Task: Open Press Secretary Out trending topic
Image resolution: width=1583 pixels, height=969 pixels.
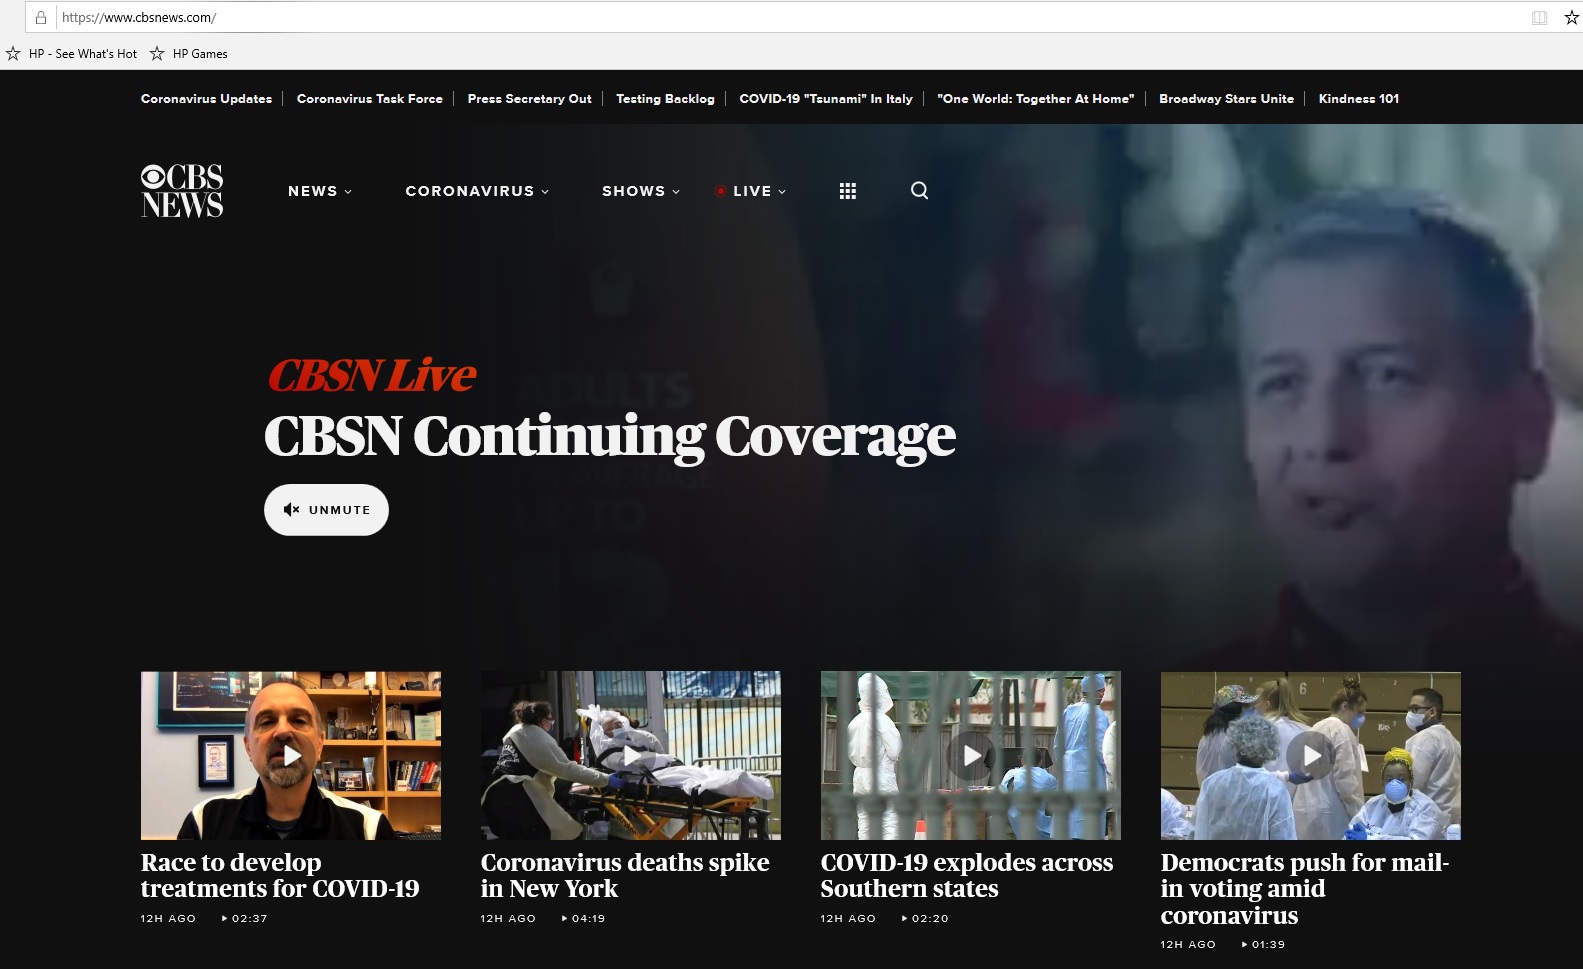Action: (530, 99)
